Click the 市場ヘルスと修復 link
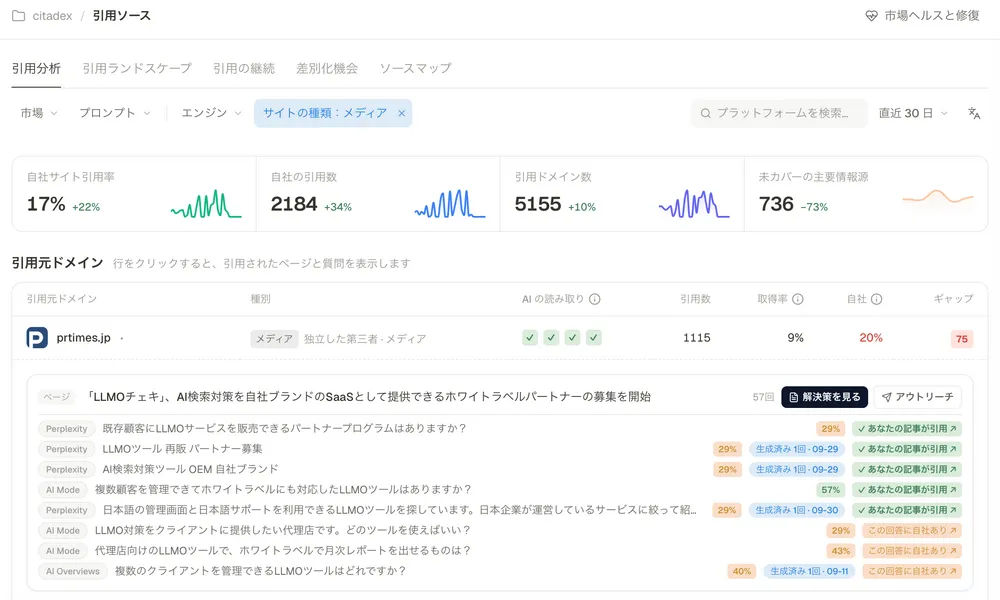 [922, 16]
